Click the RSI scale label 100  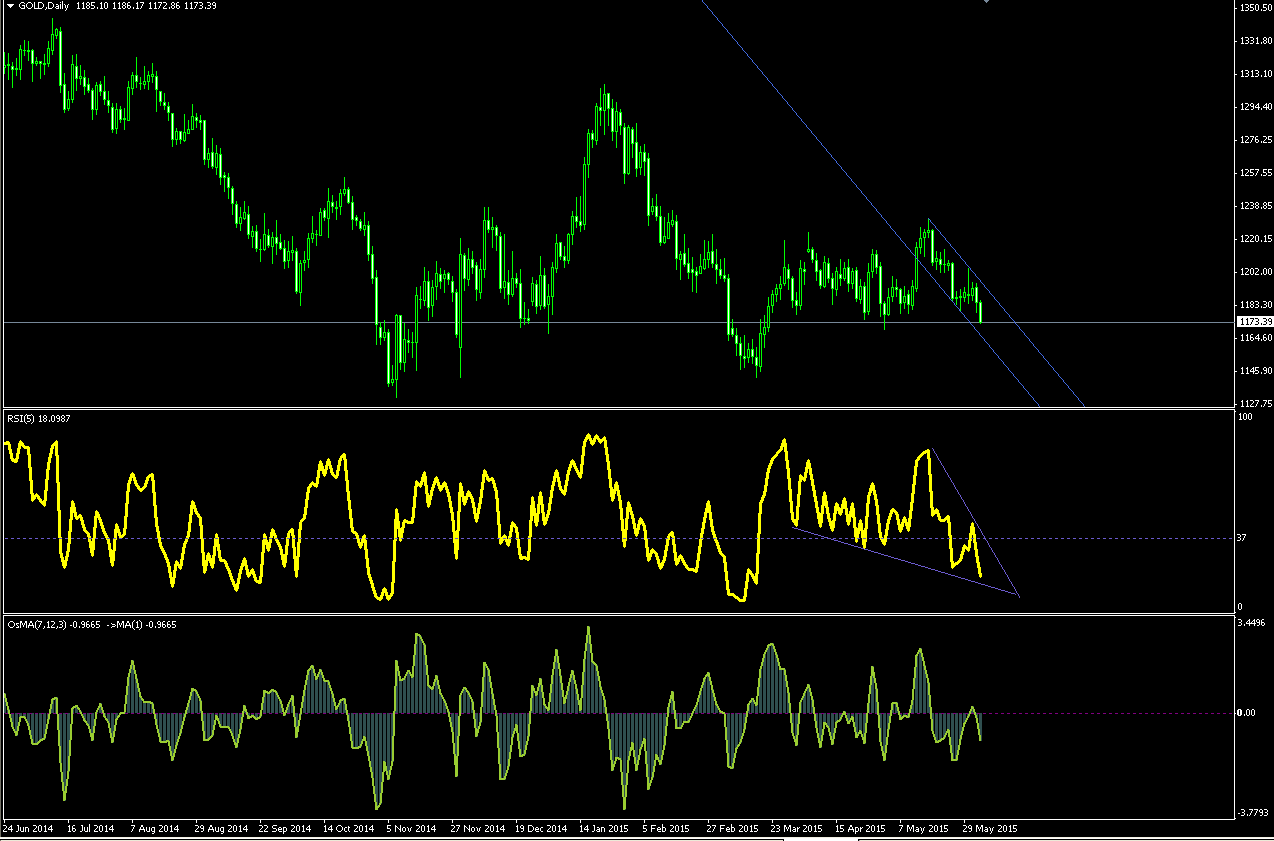point(1246,417)
